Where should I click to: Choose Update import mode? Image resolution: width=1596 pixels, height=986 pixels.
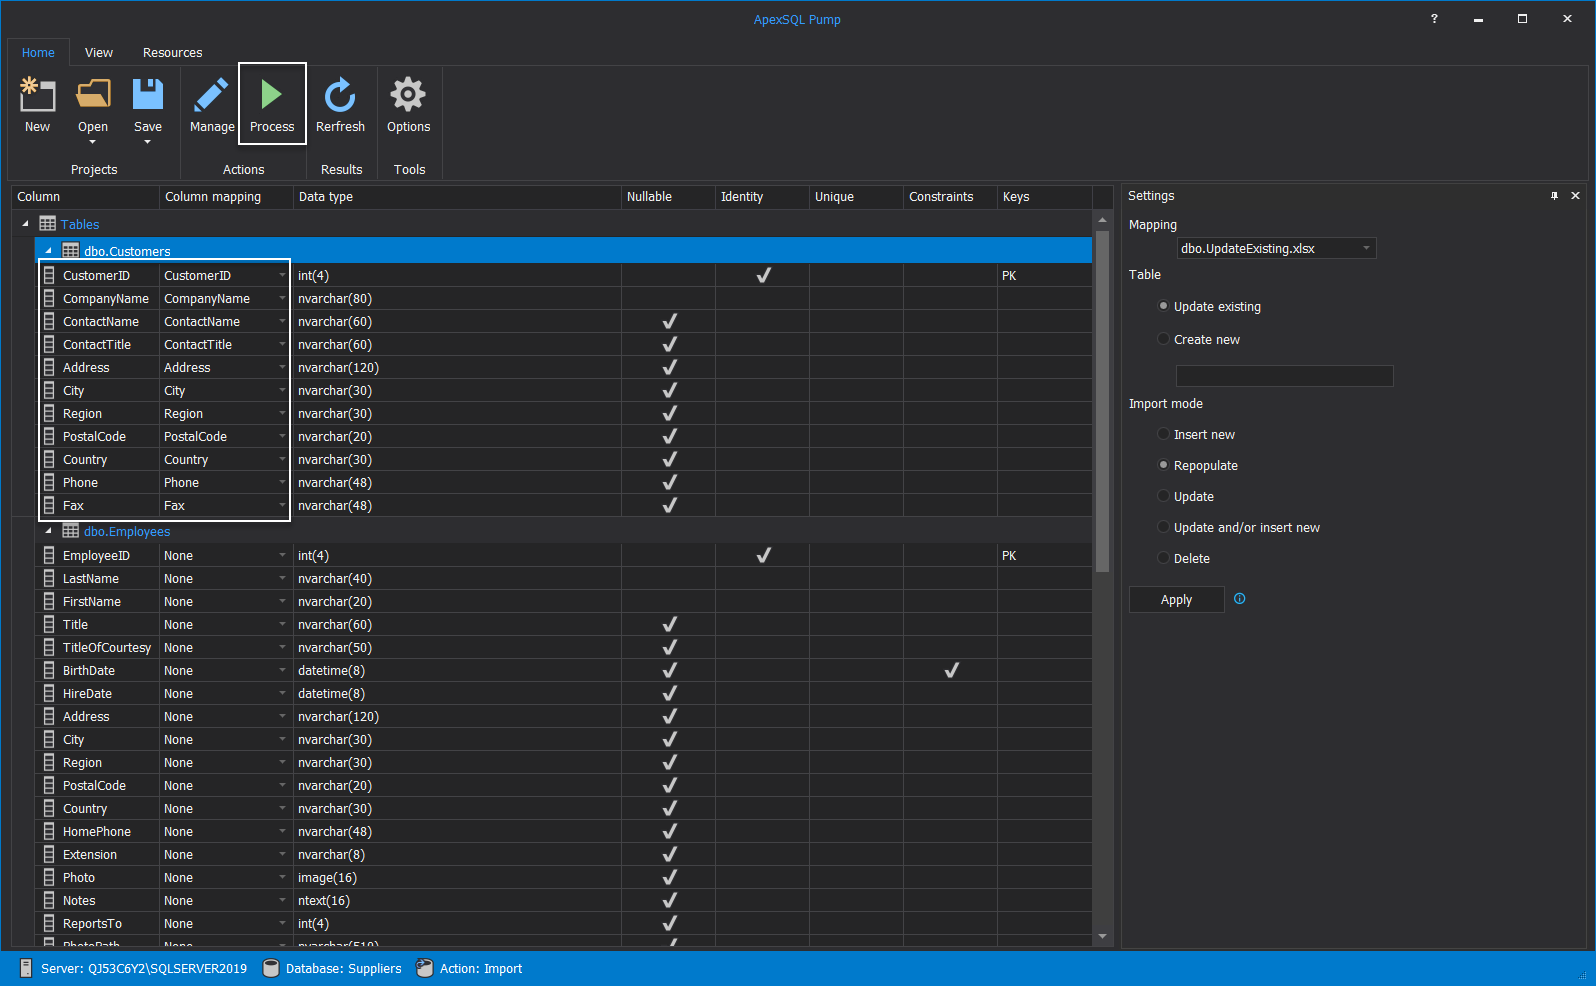(1163, 496)
